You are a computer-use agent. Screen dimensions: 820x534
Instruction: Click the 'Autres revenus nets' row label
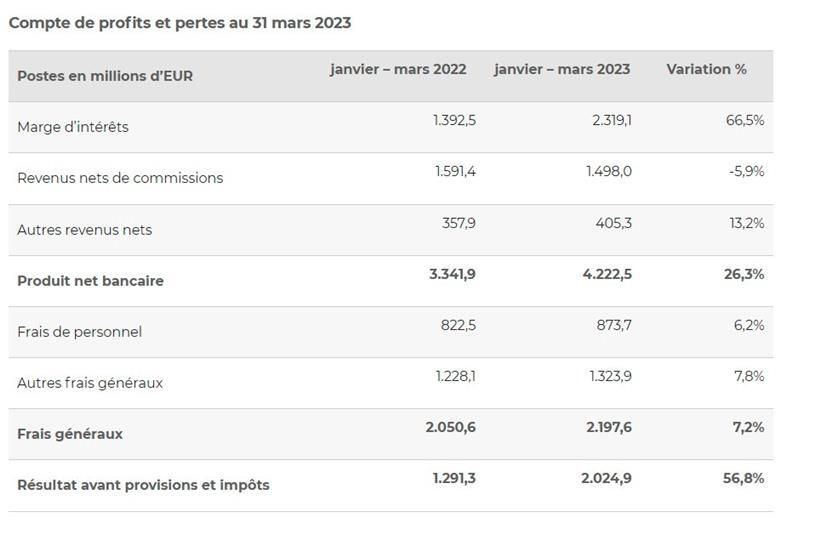tap(85, 229)
